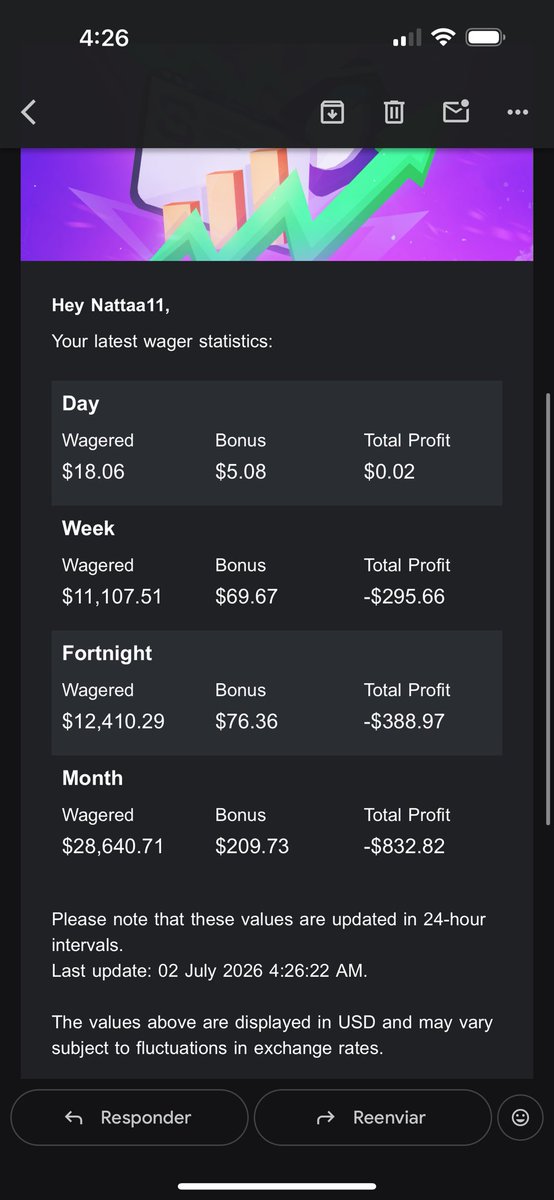Tap the Day statistics heading

click(81, 404)
